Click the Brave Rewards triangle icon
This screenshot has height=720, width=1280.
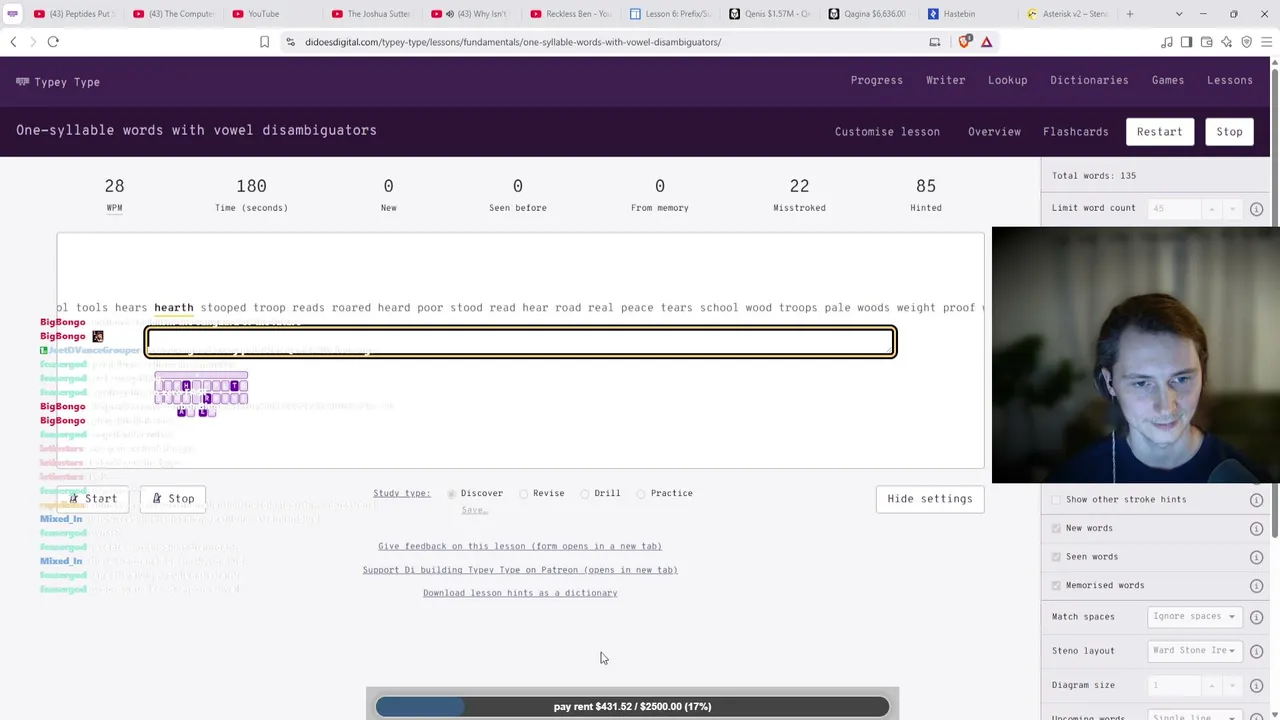[x=986, y=42]
